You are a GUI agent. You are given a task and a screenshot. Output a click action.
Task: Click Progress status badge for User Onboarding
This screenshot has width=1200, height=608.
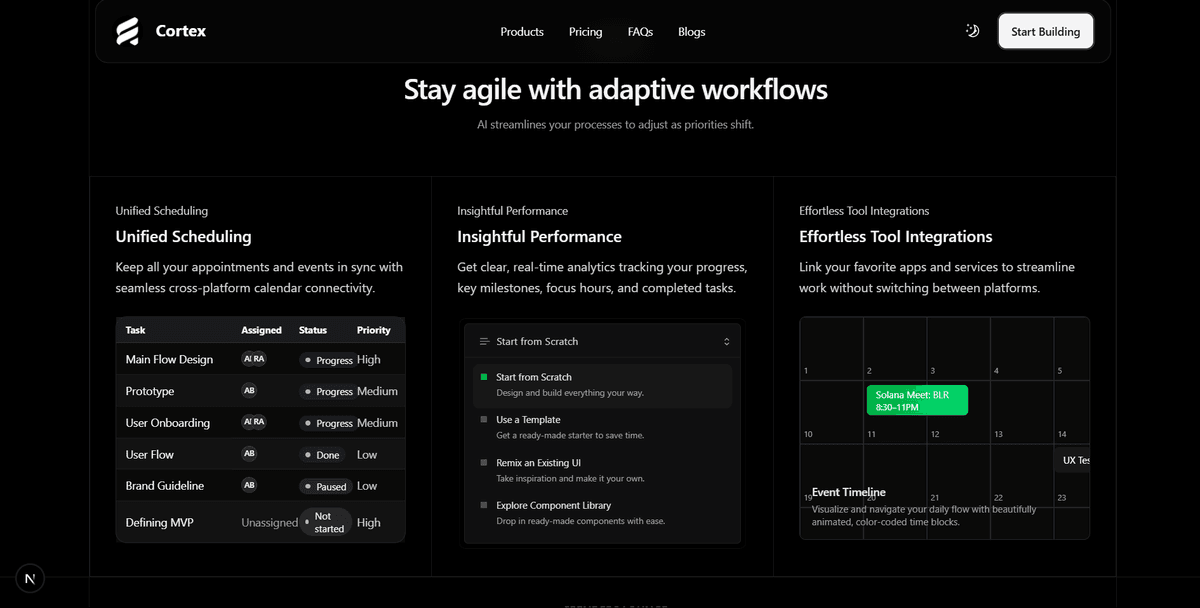point(327,423)
